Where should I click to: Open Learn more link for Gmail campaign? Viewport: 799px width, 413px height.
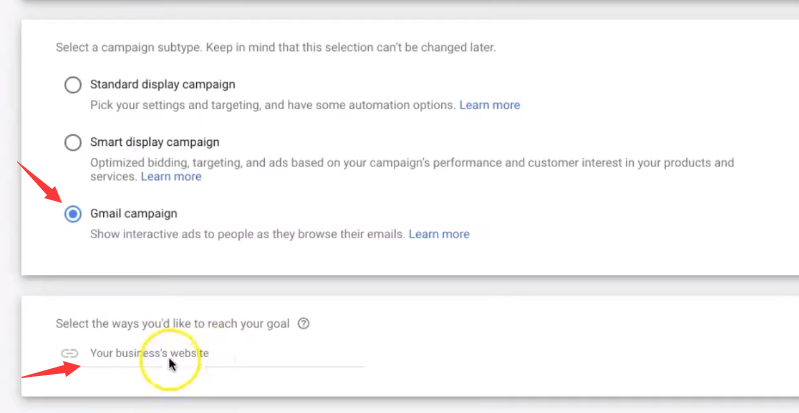pyautogui.click(x=439, y=234)
